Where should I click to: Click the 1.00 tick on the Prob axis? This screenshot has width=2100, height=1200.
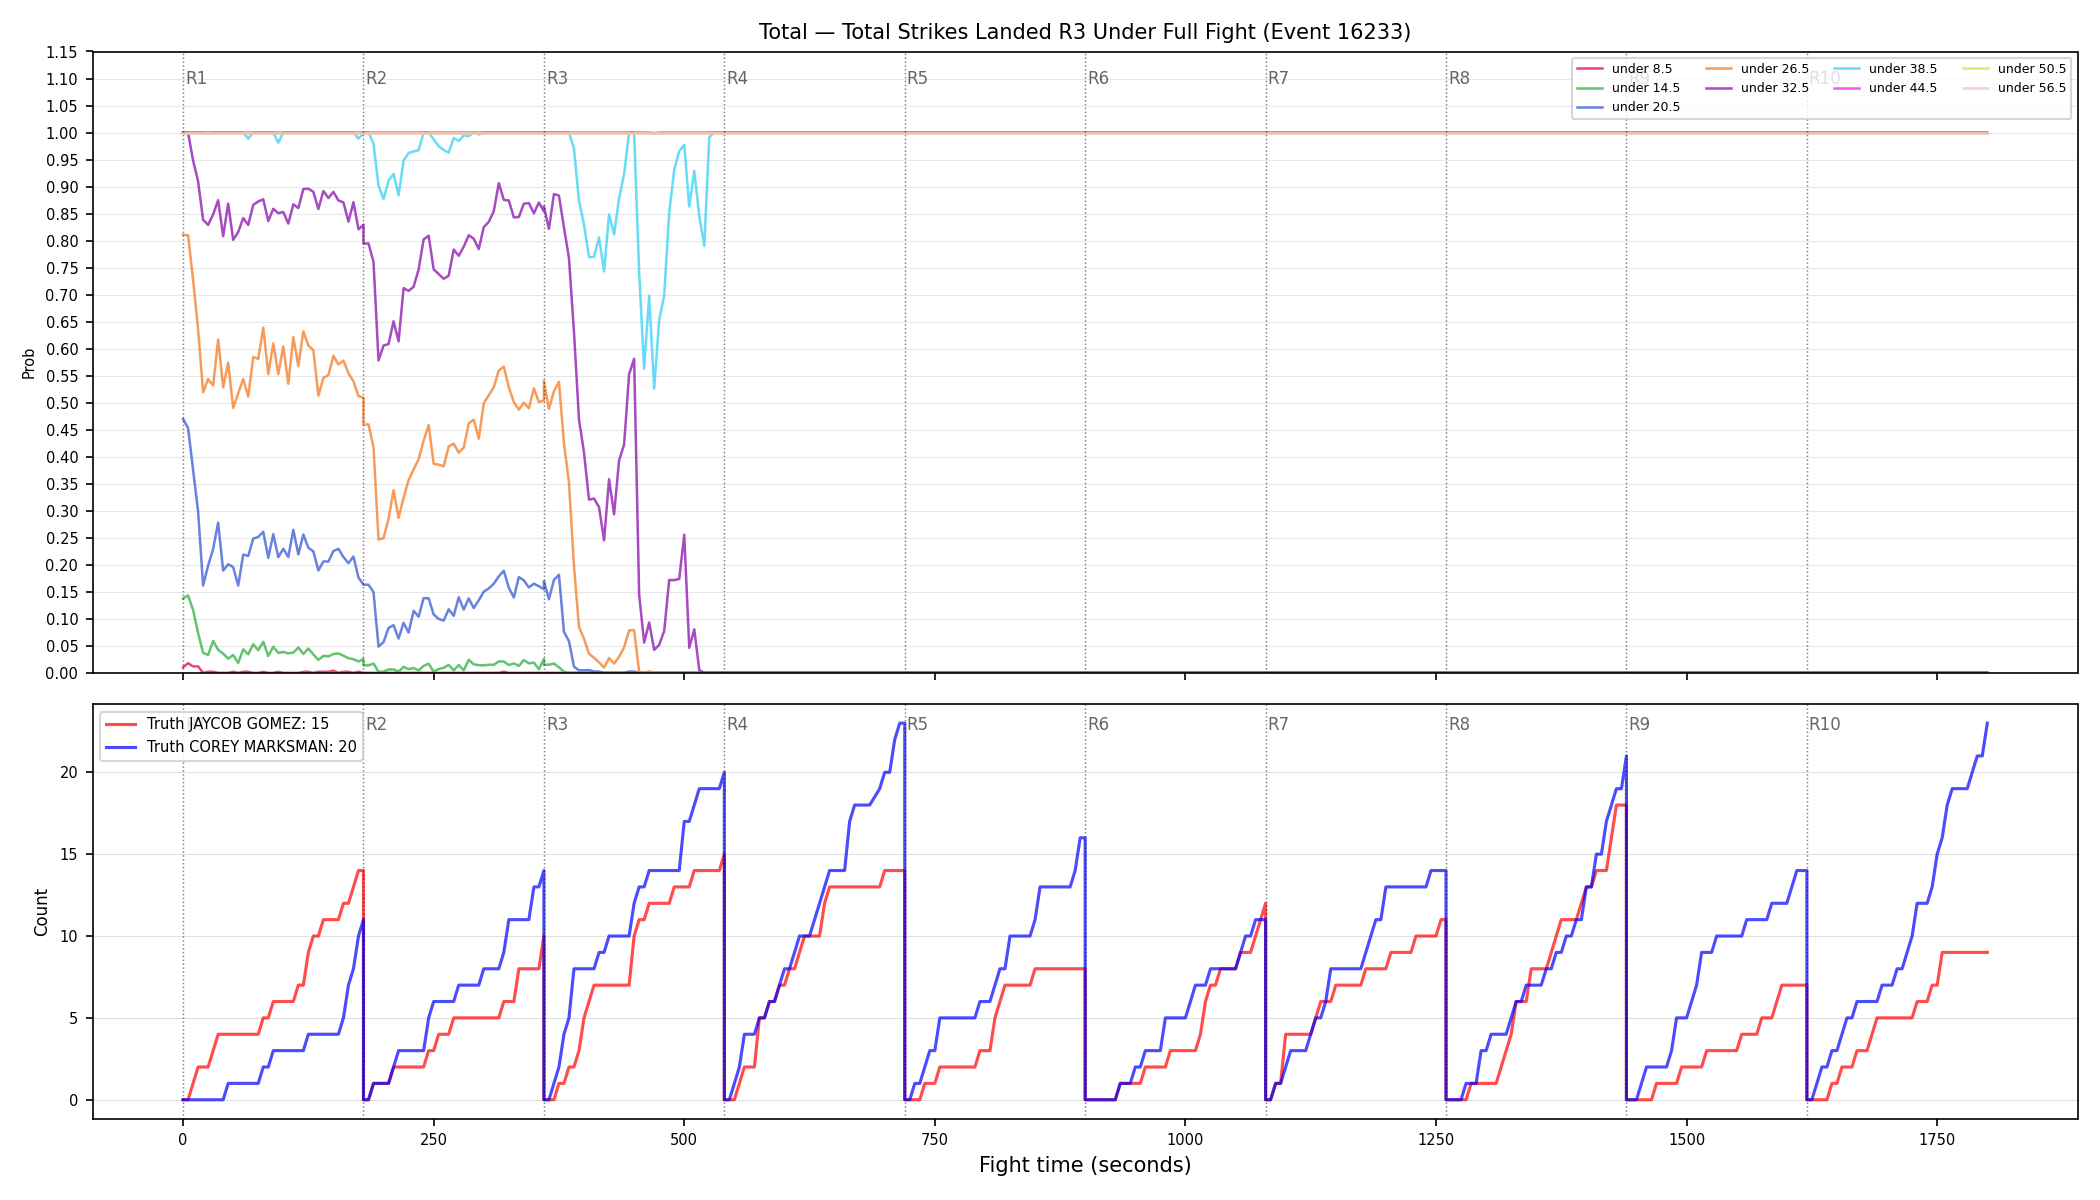[x=62, y=133]
